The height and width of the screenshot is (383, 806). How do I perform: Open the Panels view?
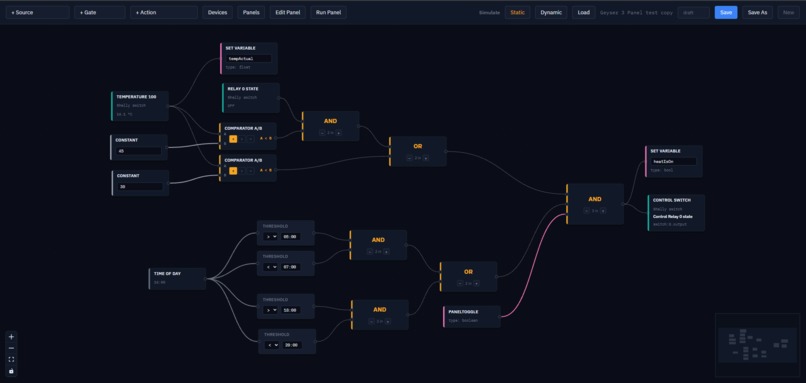click(251, 12)
